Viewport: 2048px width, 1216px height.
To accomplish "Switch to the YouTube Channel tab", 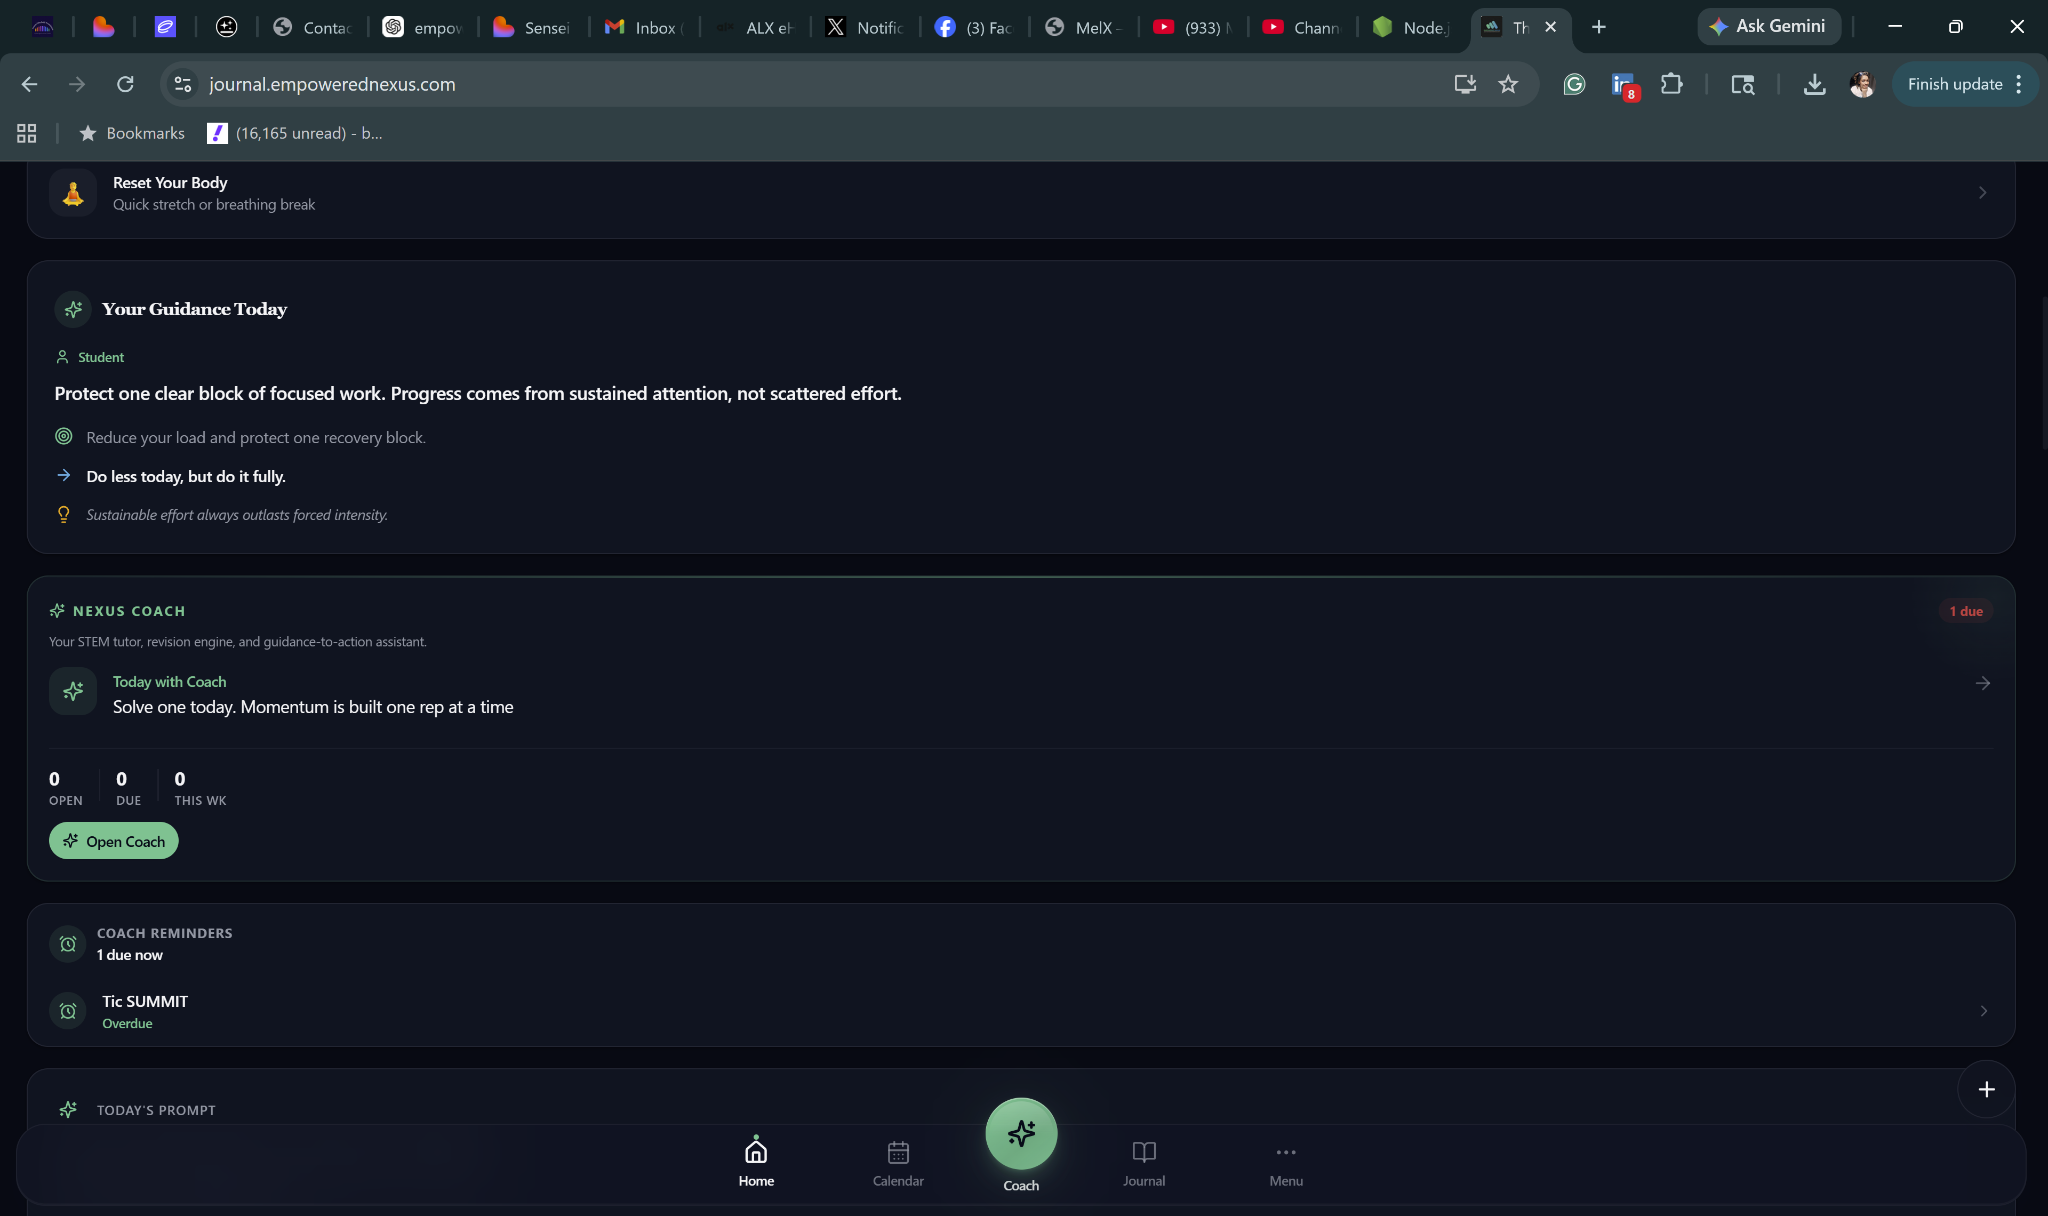I will coord(1303,27).
